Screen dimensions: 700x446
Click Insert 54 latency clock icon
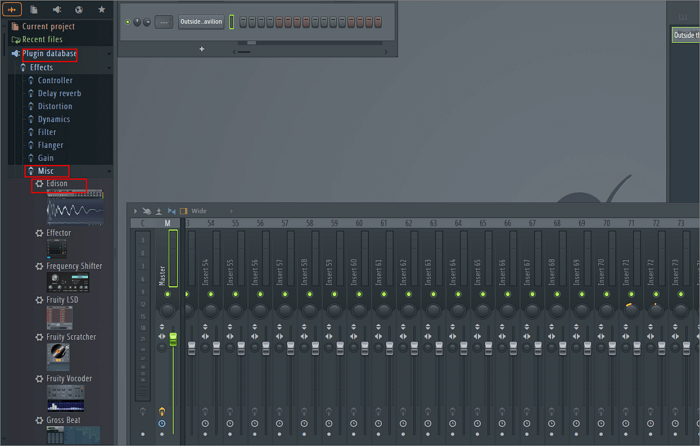(205, 423)
